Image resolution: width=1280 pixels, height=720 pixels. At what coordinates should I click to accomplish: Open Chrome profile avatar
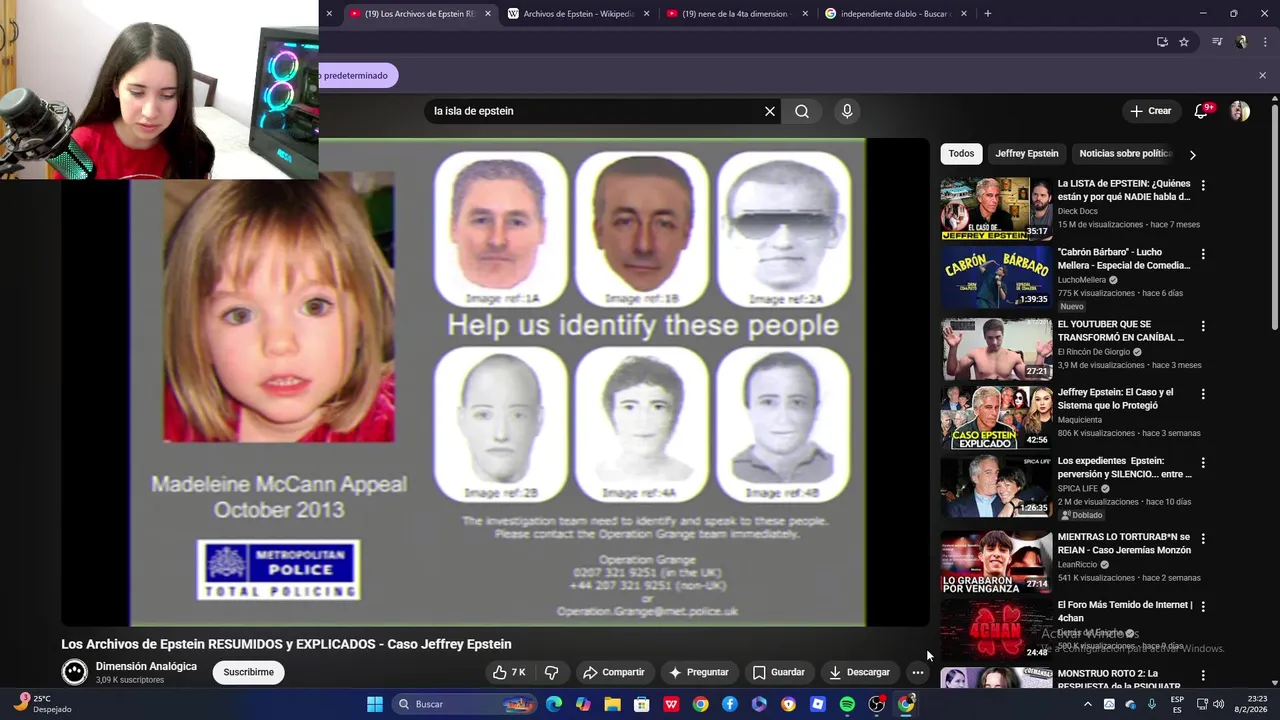coord(1242,42)
